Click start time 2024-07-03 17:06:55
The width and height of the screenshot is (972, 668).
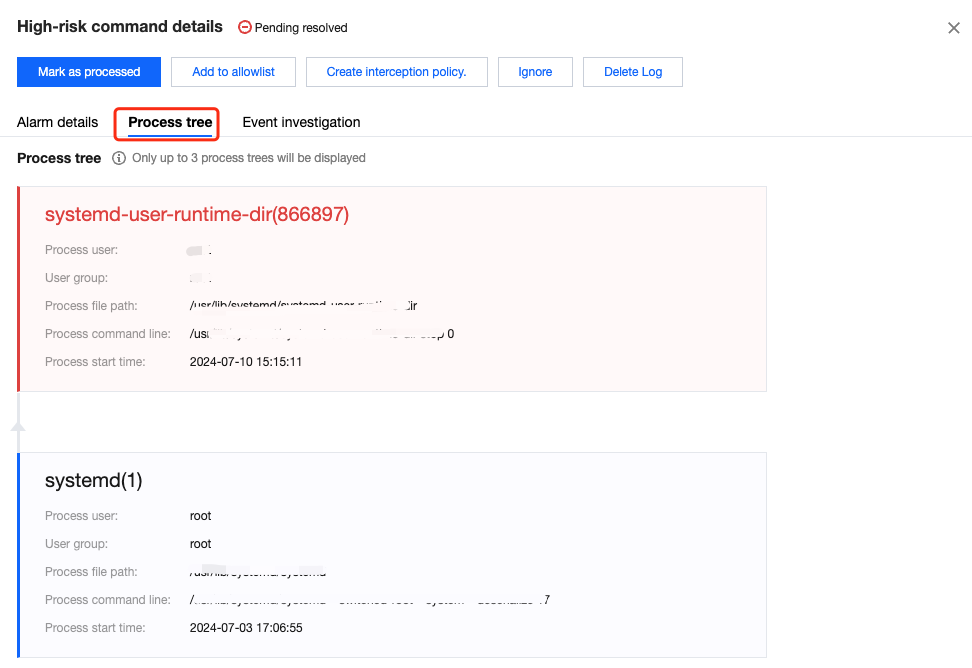tap(246, 628)
